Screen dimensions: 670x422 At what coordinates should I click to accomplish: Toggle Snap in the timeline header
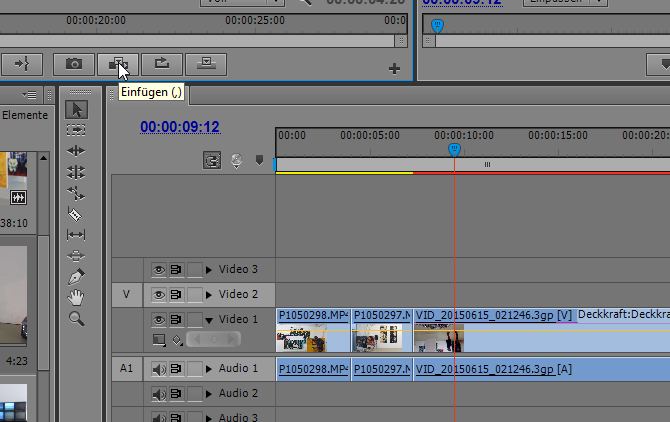212,160
